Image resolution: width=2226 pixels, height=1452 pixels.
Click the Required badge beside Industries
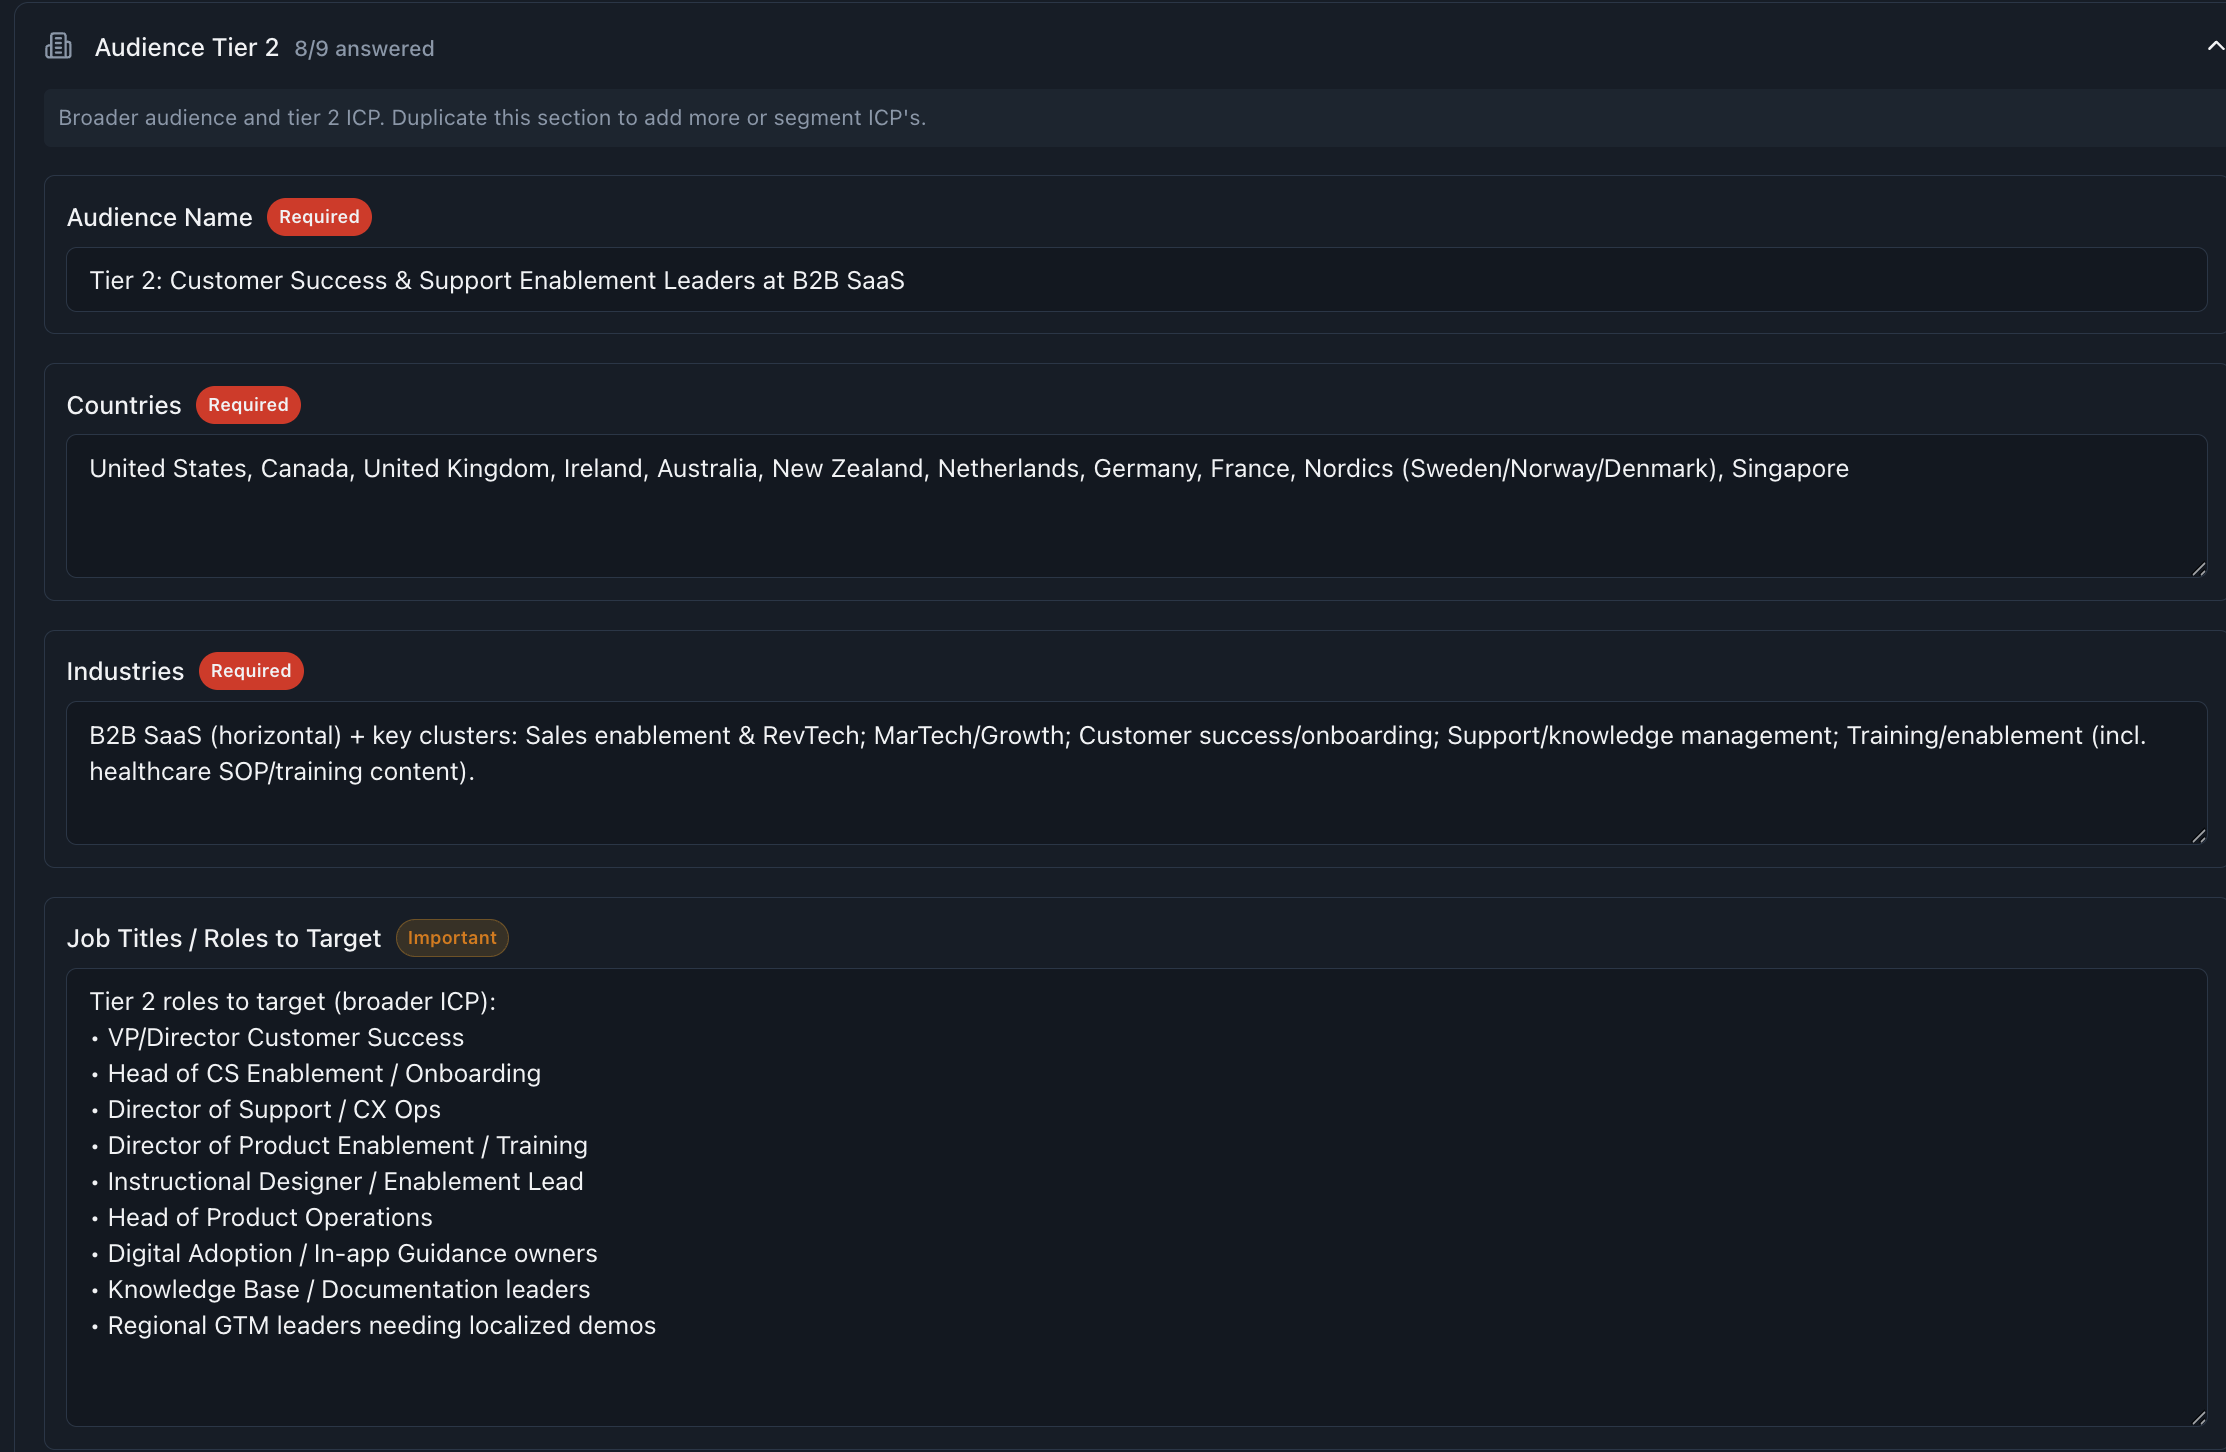tap(251, 671)
